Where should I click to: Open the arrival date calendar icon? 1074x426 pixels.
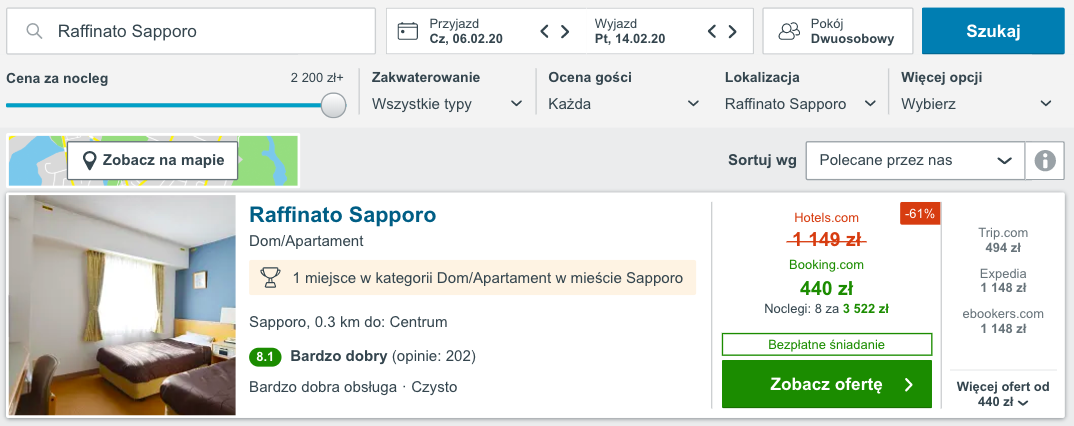407,31
